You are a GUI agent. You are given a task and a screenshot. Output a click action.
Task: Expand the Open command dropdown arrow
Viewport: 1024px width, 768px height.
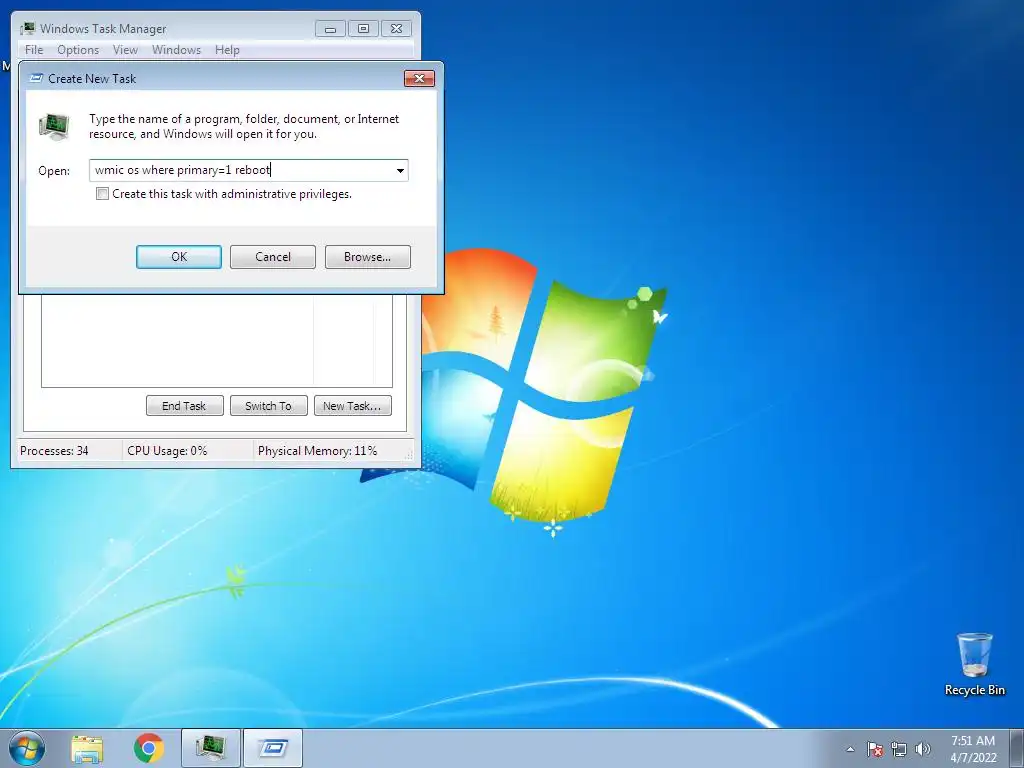tap(400, 170)
